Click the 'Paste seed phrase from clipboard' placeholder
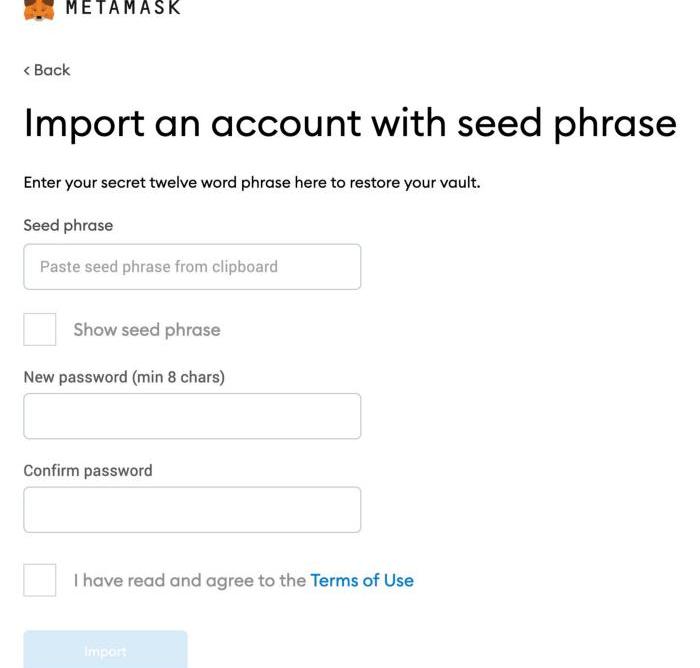The height and width of the screenshot is (668, 700). tap(158, 267)
